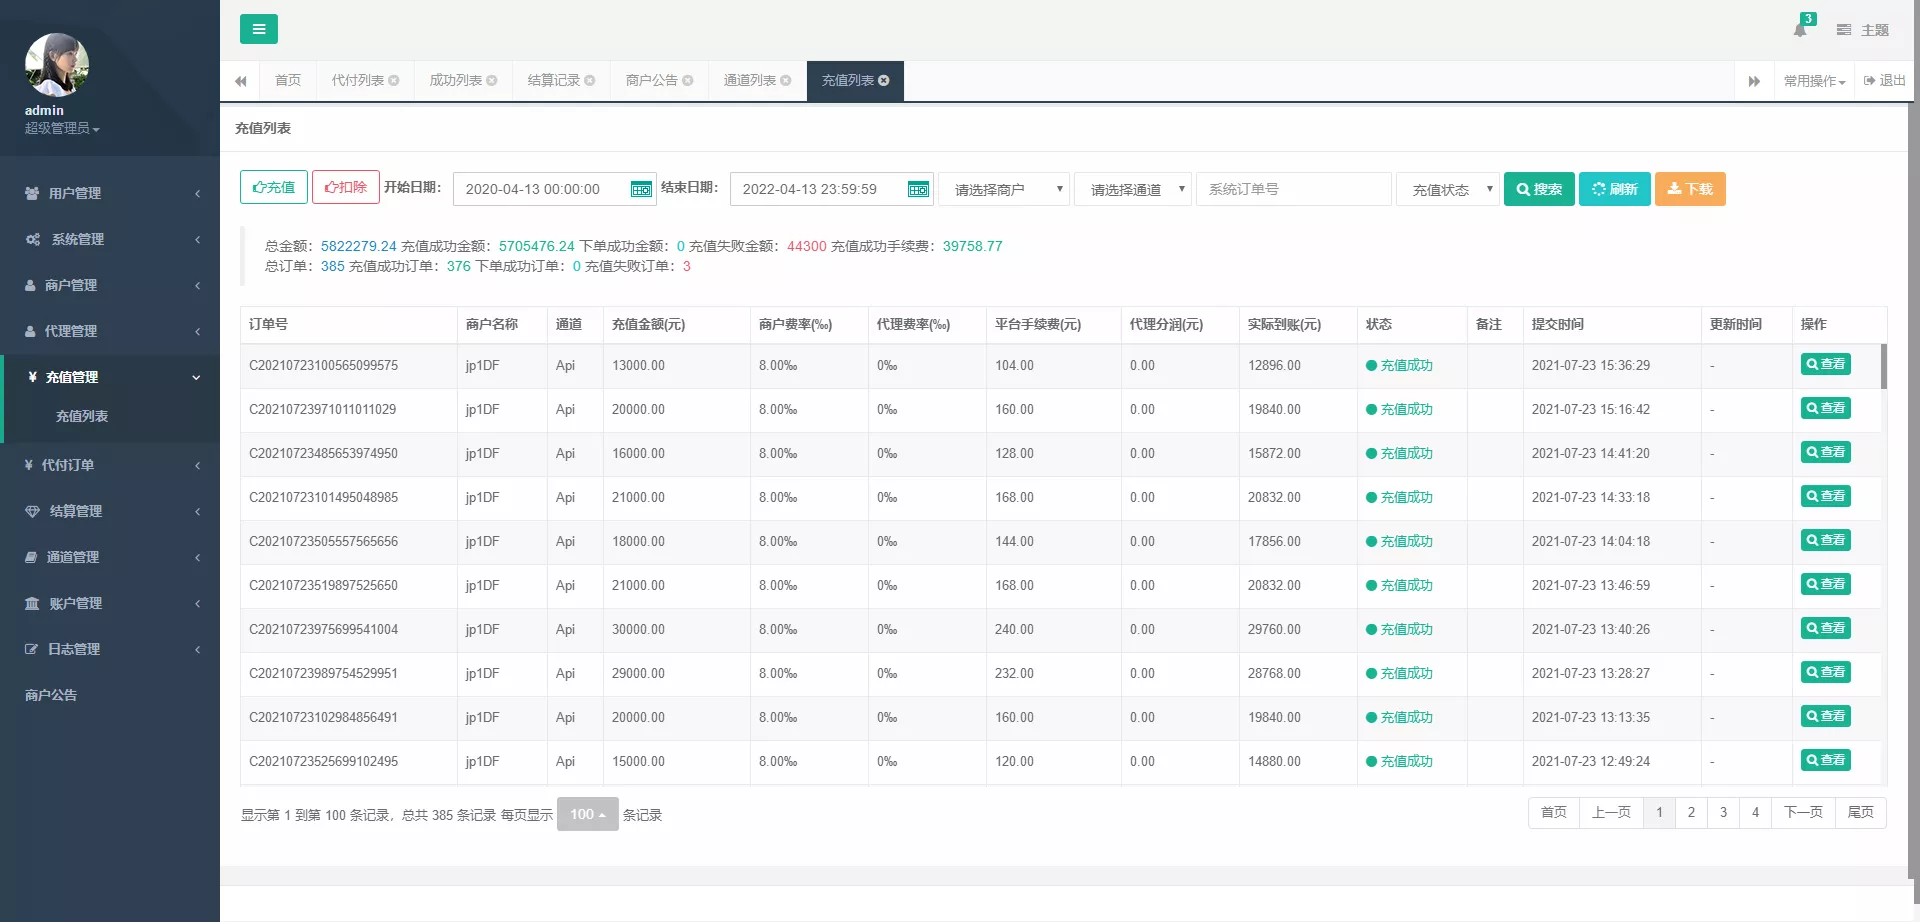Click the admin avatar picture
Viewport: 1920px width, 922px height.
pyautogui.click(x=57, y=65)
